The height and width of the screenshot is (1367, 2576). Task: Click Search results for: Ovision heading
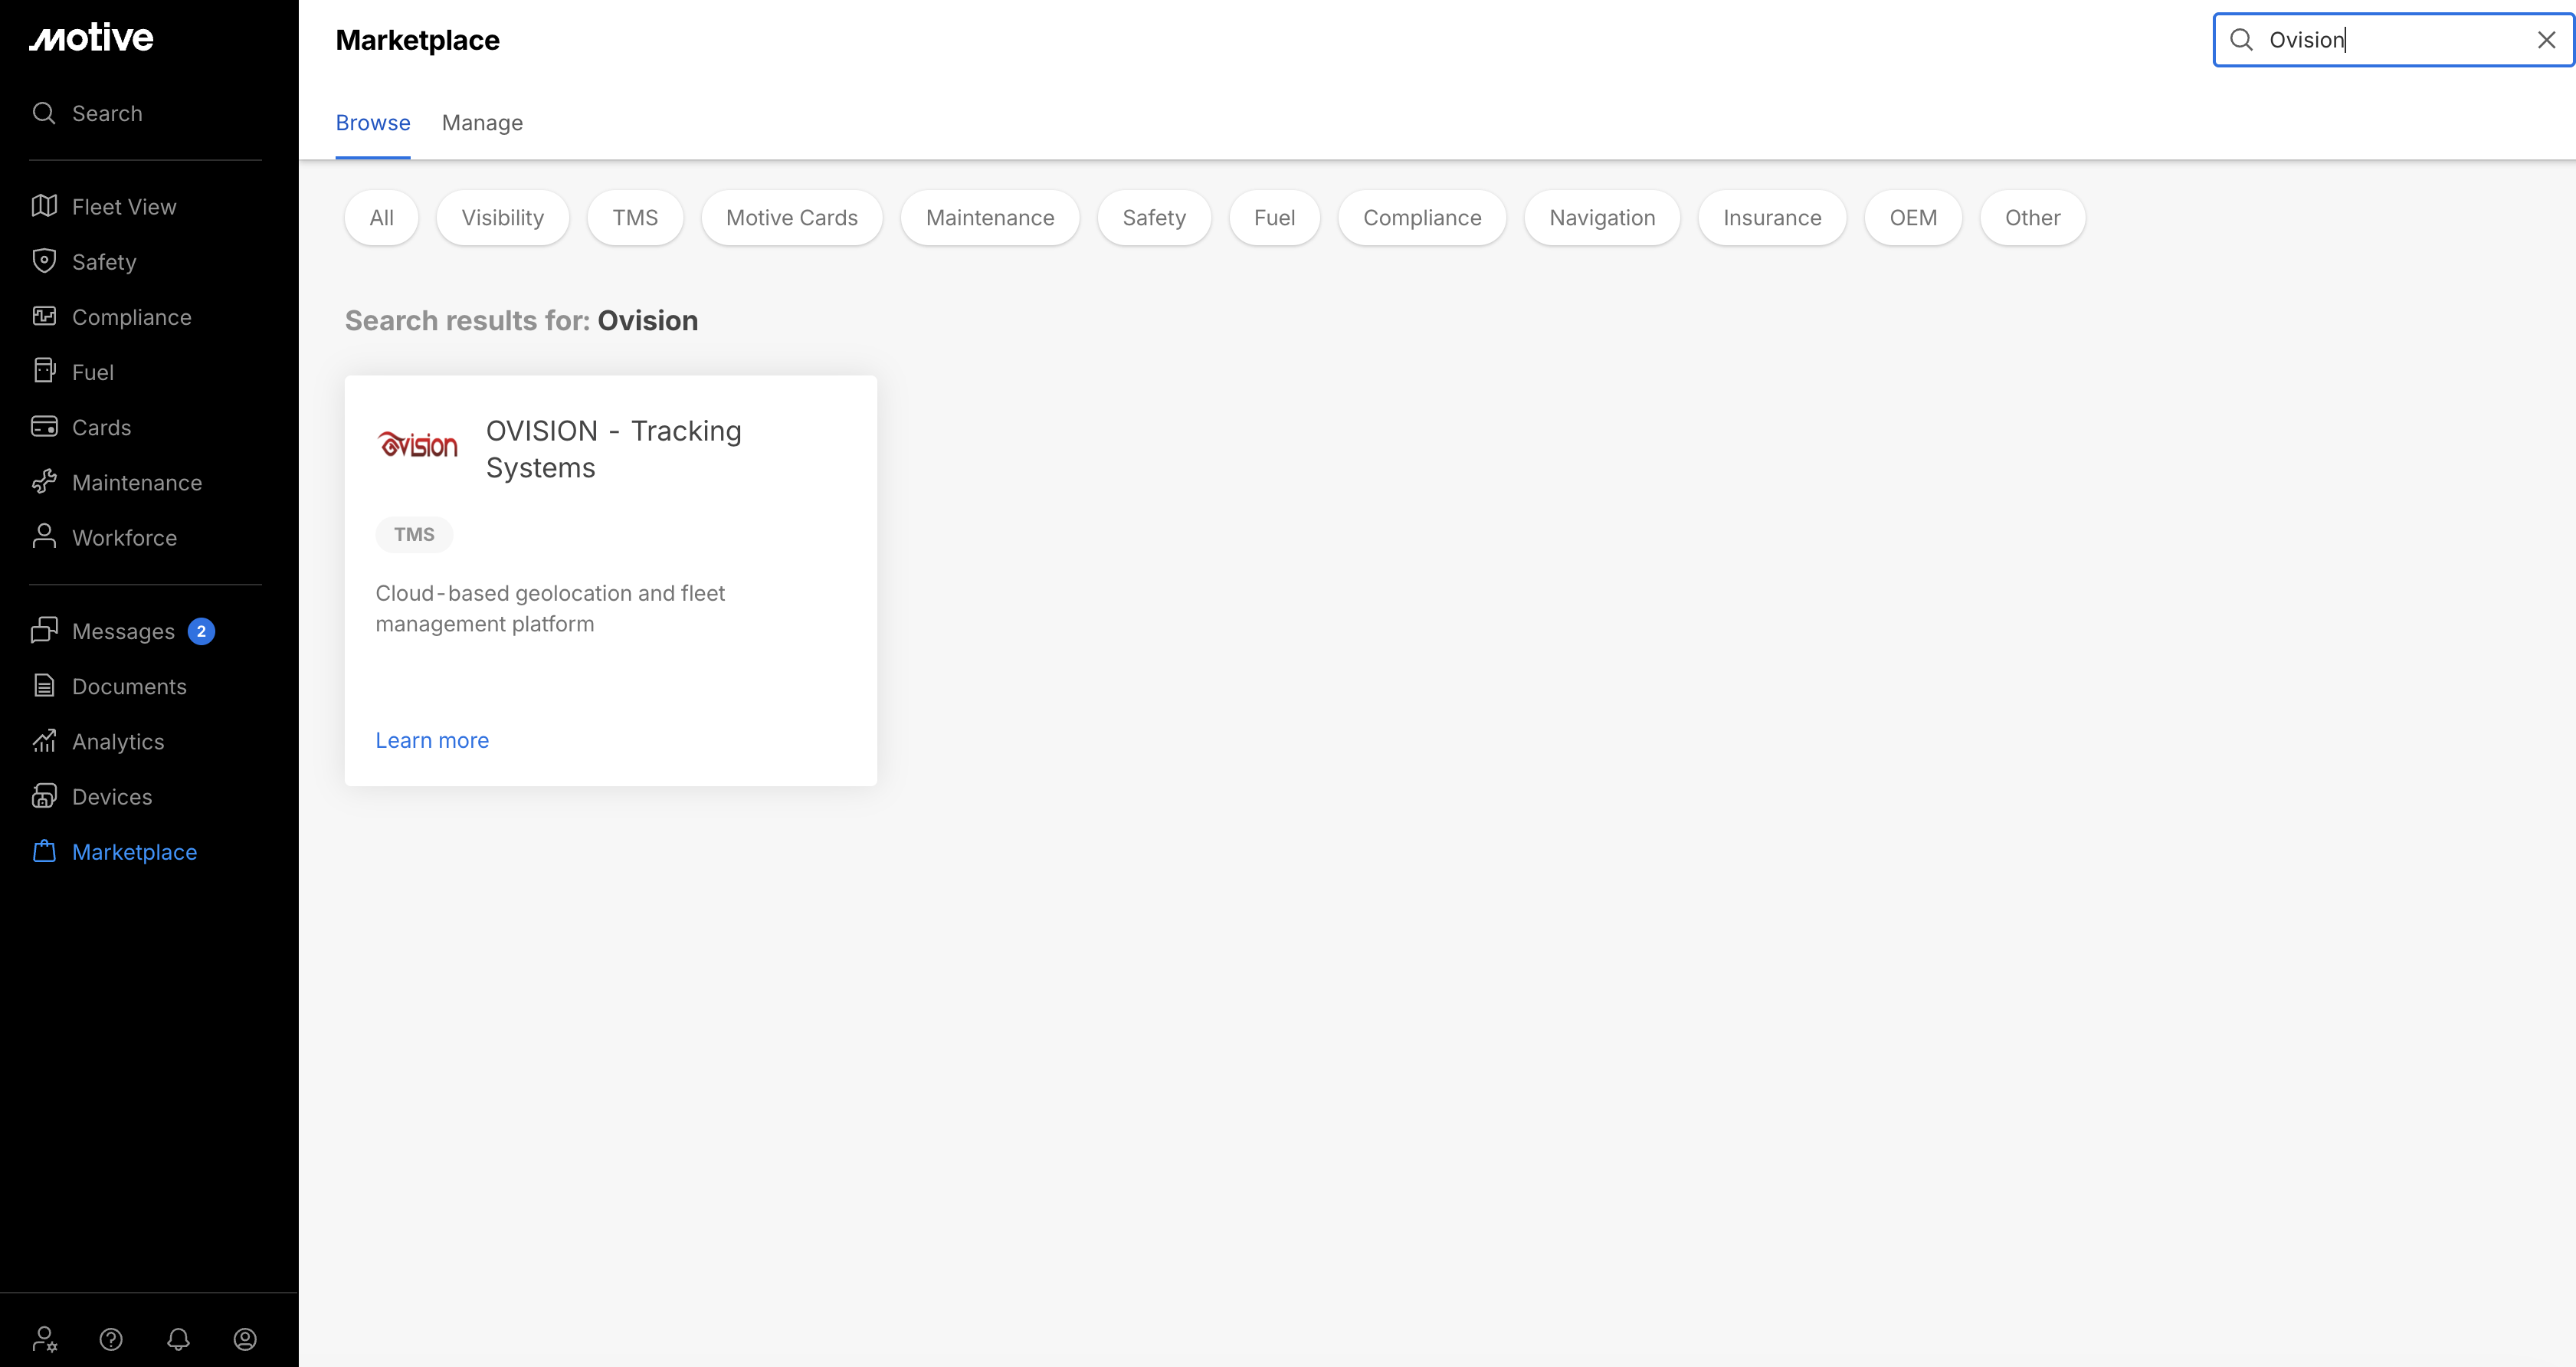521,320
